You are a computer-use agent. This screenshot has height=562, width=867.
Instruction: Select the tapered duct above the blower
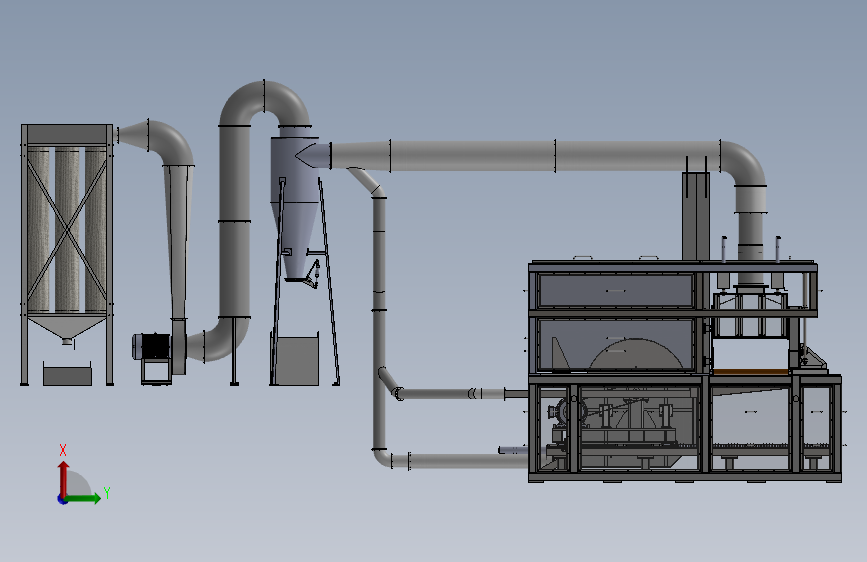point(178,241)
